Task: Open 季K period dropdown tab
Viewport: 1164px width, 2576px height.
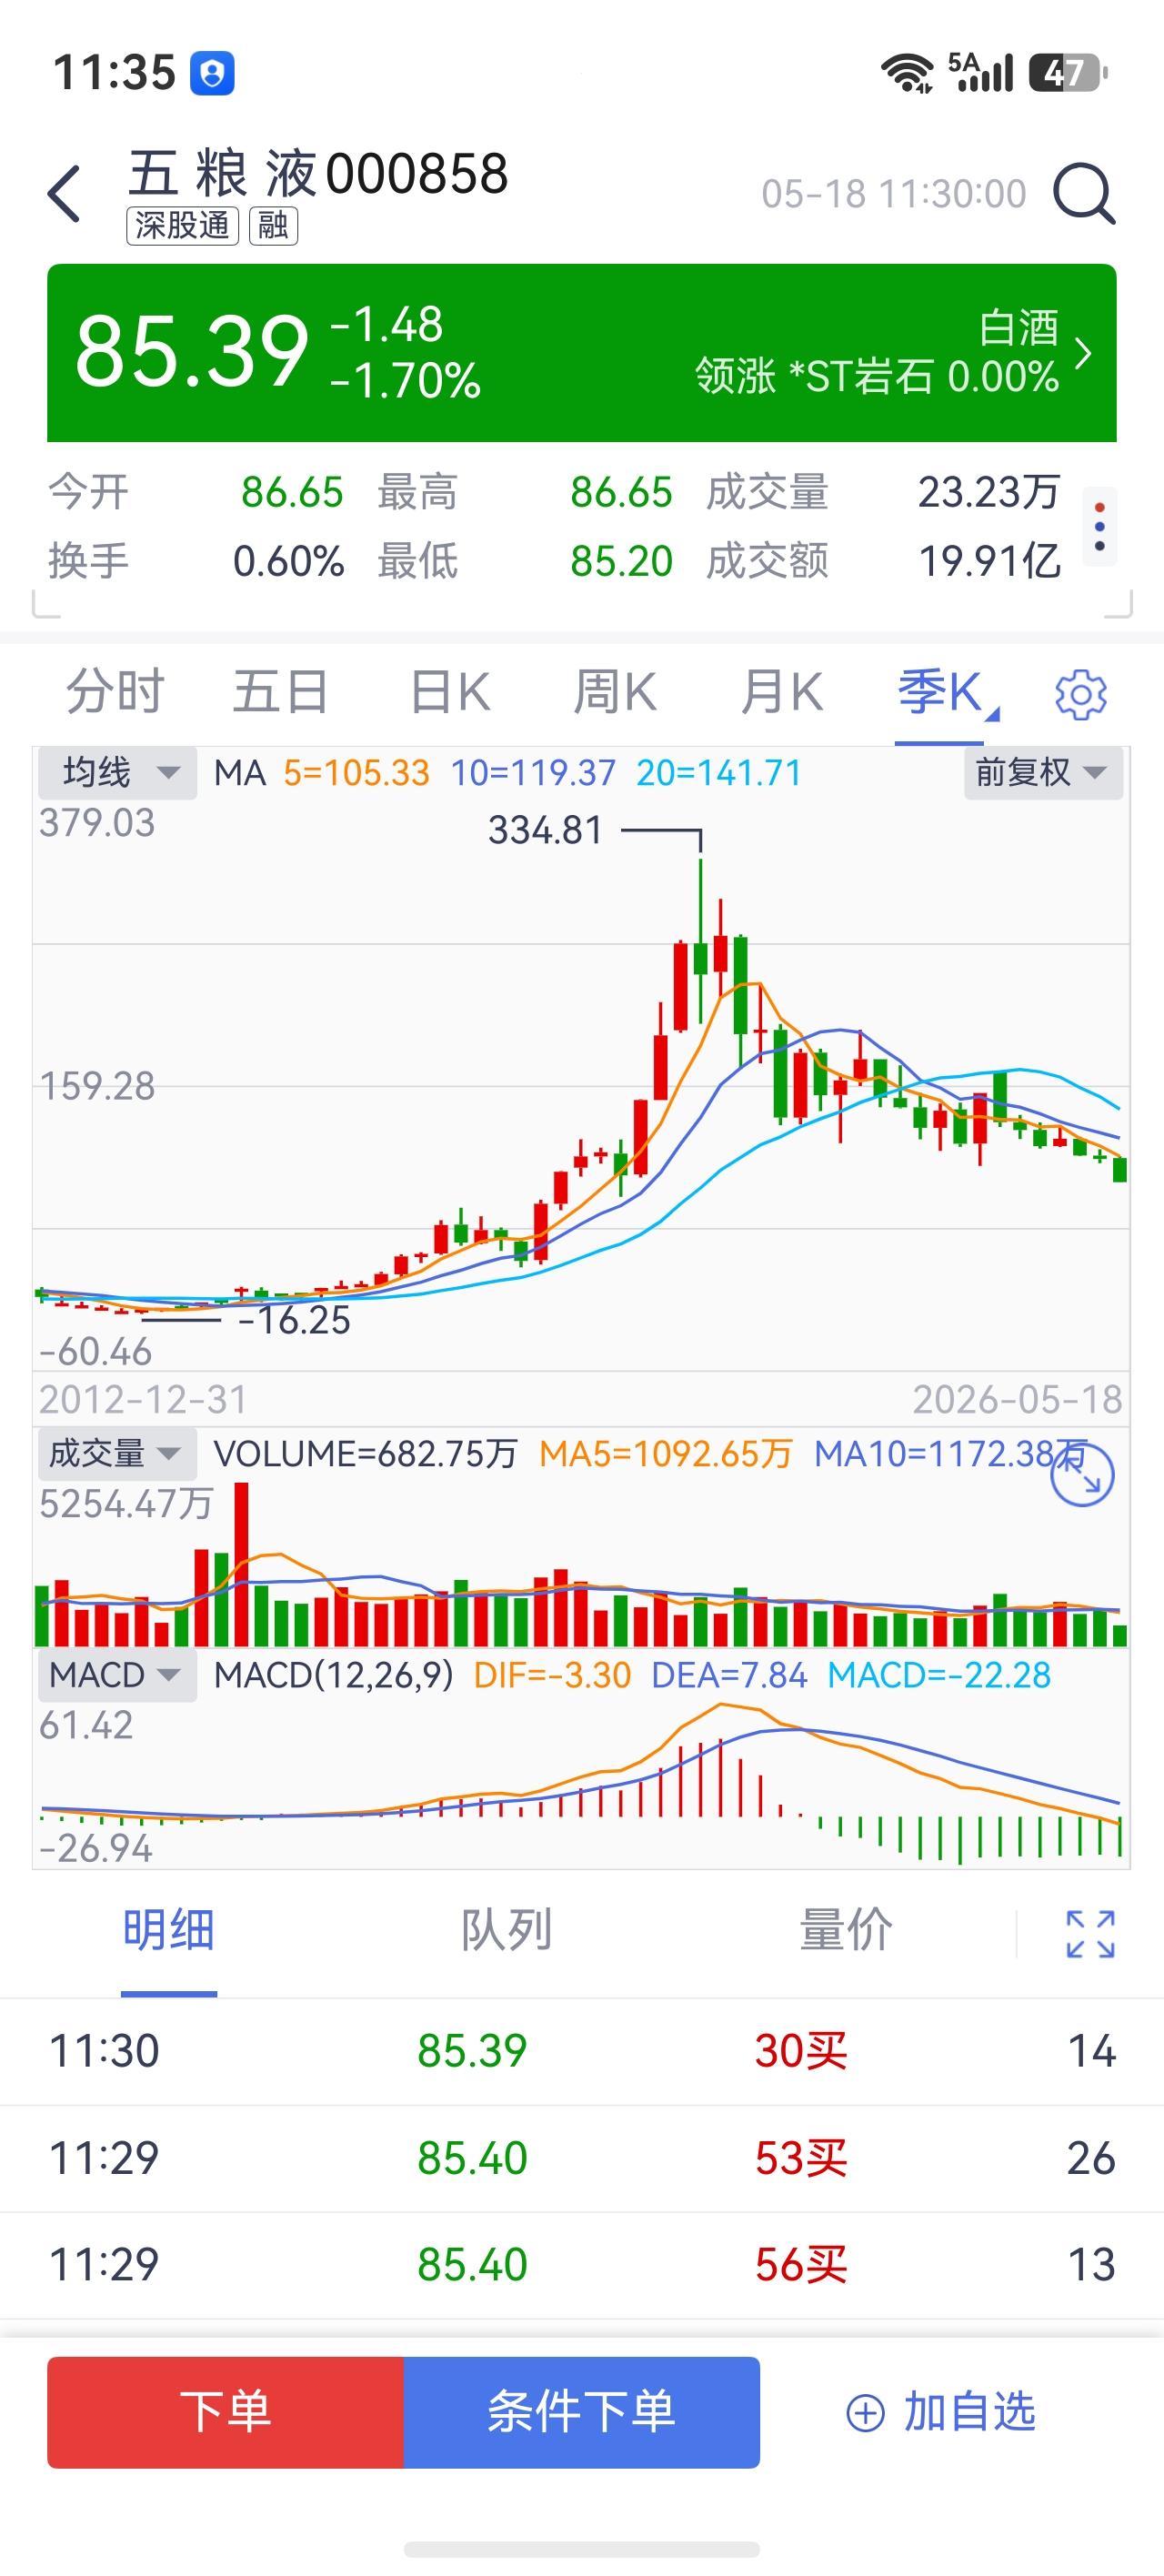Action: [x=947, y=693]
